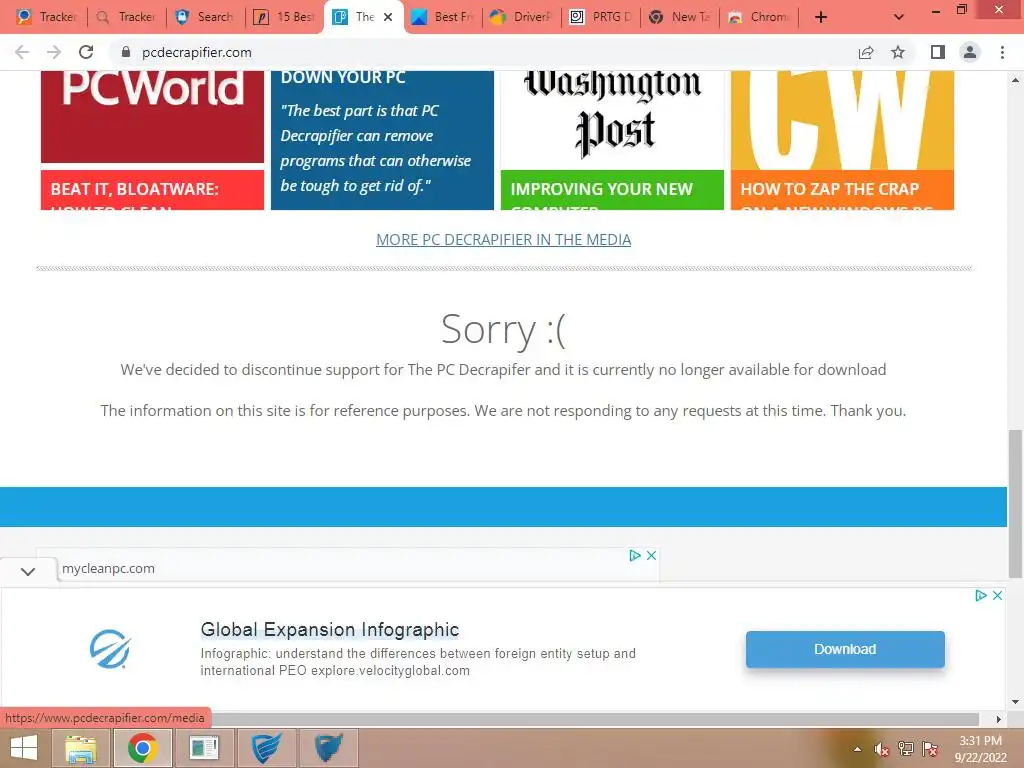Open Chrome from the taskbar
This screenshot has height=768, width=1024.
coord(142,748)
